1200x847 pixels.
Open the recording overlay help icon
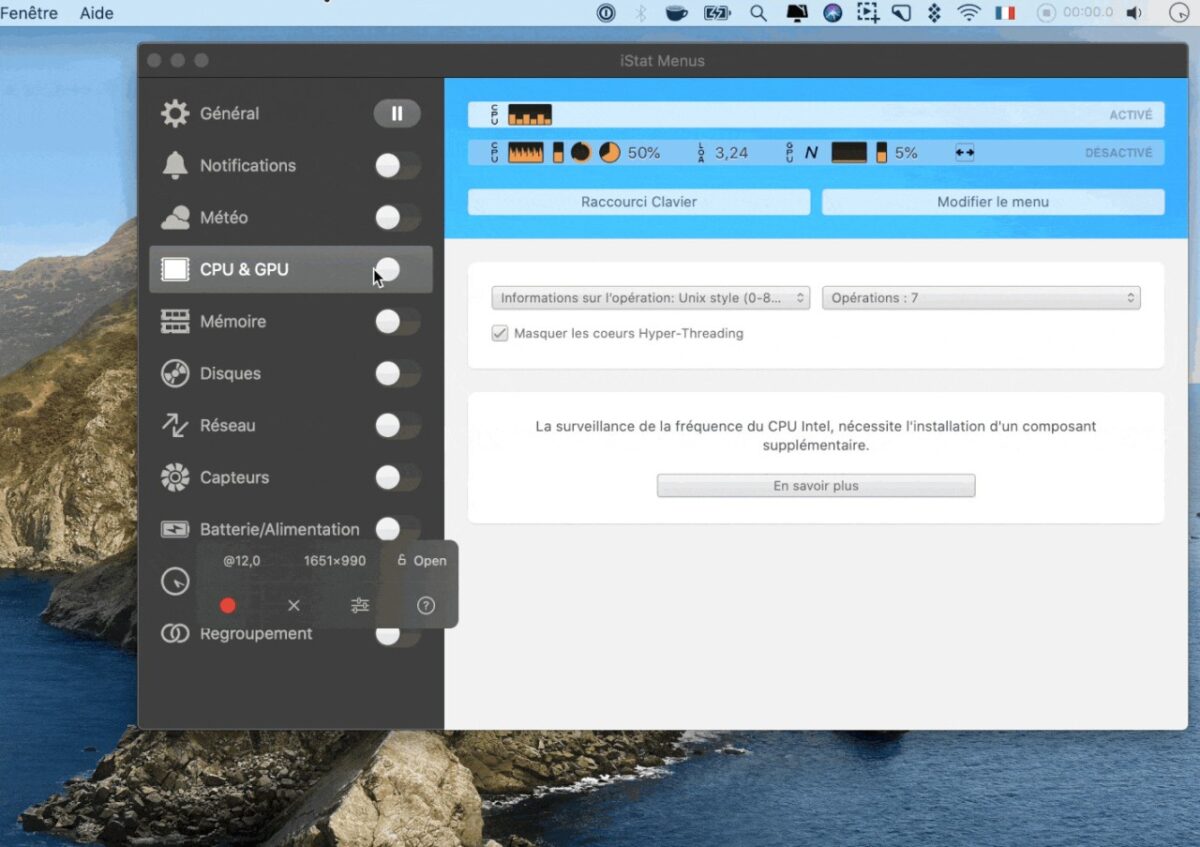pos(426,605)
